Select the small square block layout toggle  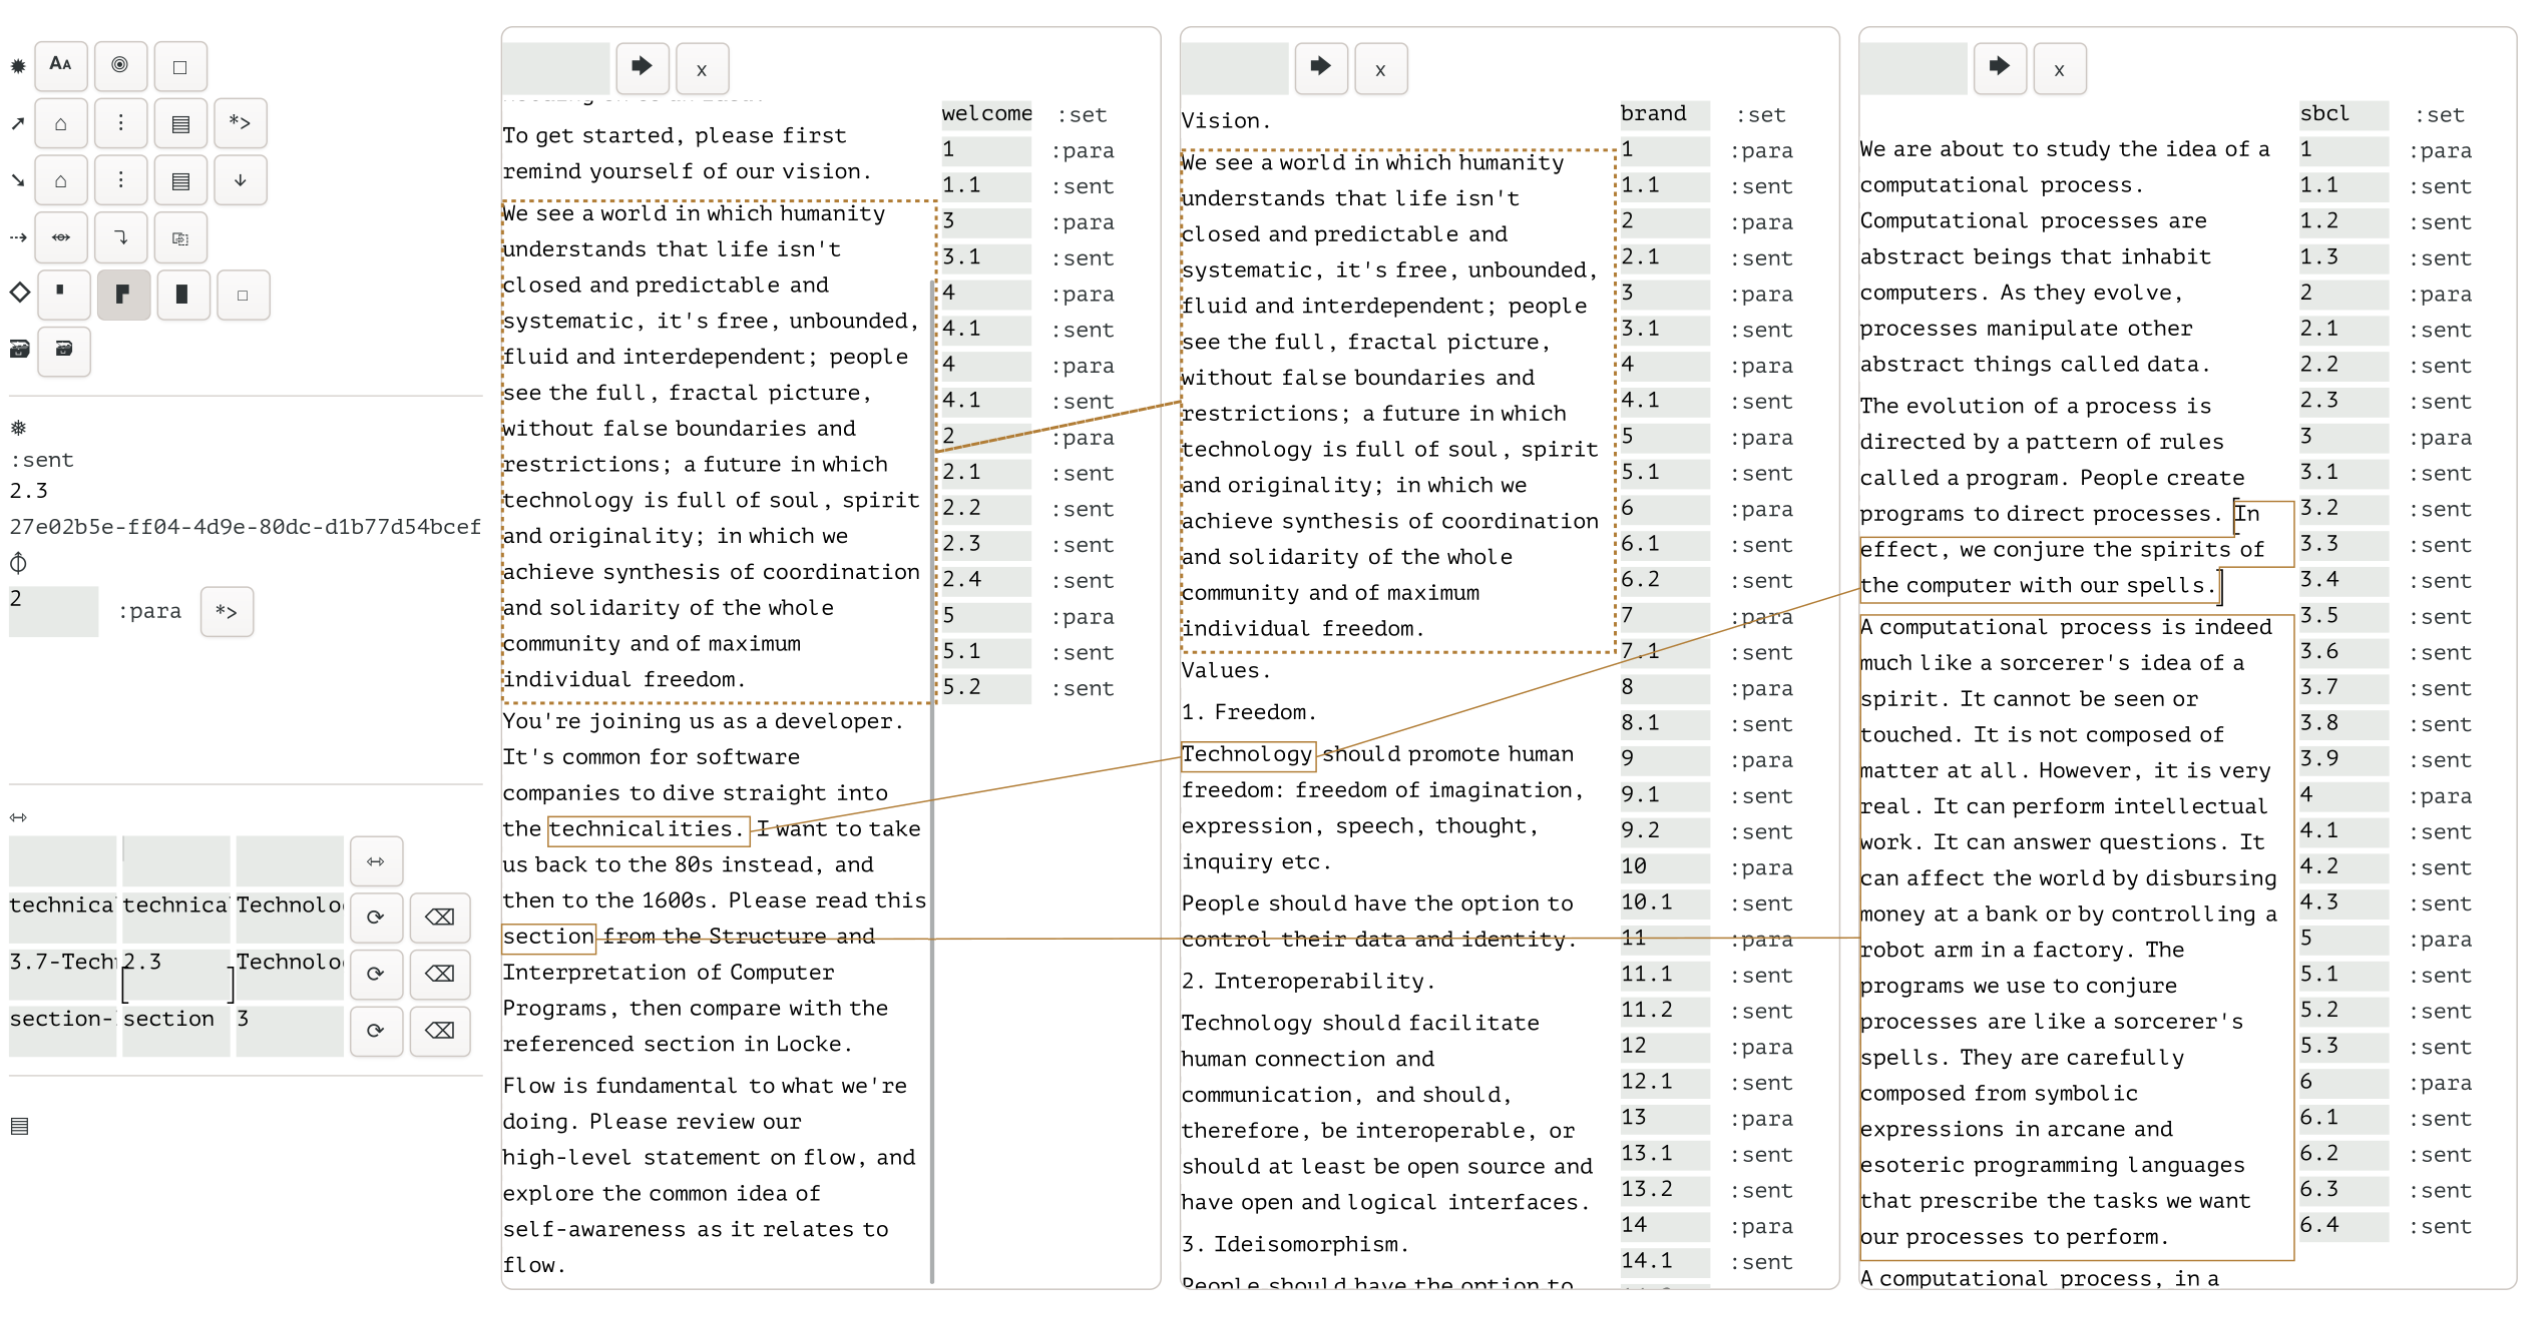[63, 295]
